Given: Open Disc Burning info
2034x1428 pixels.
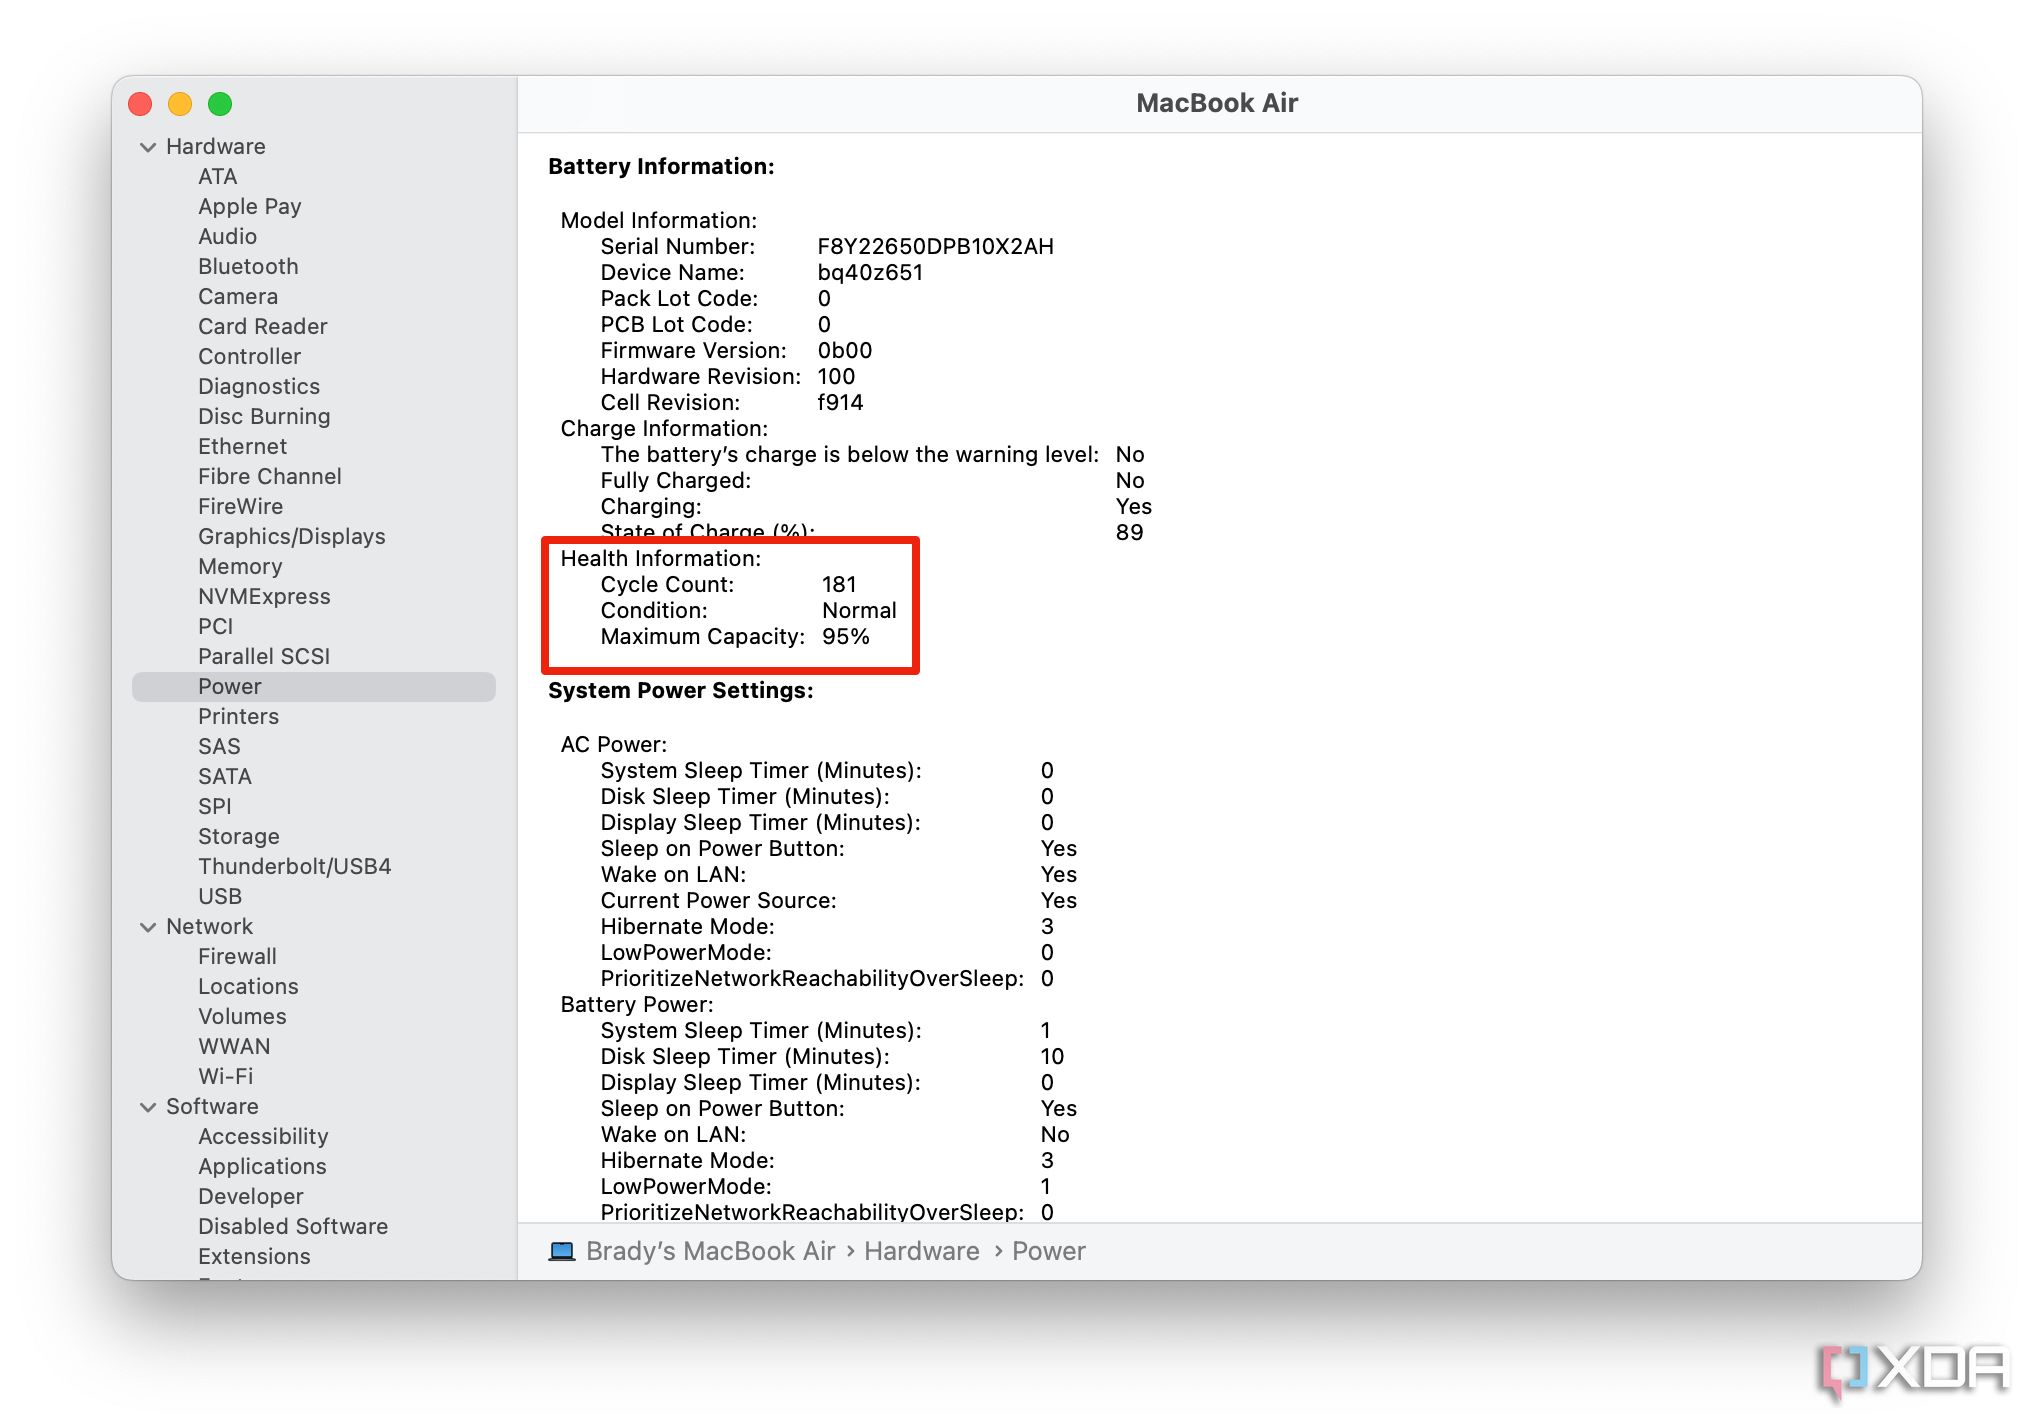Looking at the screenshot, I should pyautogui.click(x=264, y=417).
